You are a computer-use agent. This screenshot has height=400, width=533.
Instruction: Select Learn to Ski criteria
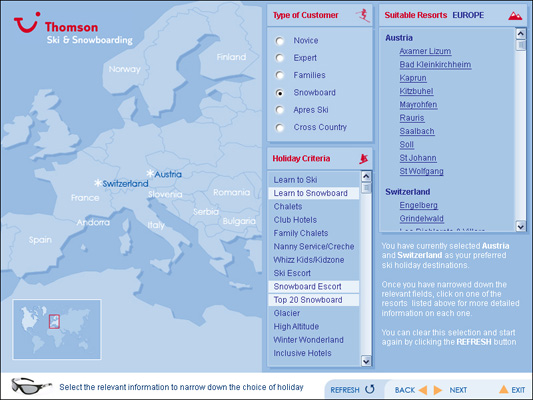[x=295, y=180]
